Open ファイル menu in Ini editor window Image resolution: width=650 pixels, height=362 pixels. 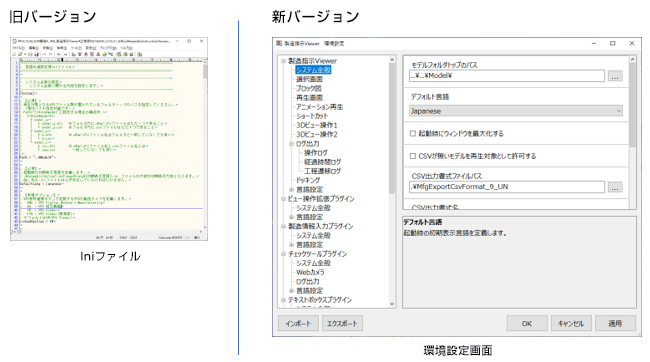pyautogui.click(x=18, y=48)
